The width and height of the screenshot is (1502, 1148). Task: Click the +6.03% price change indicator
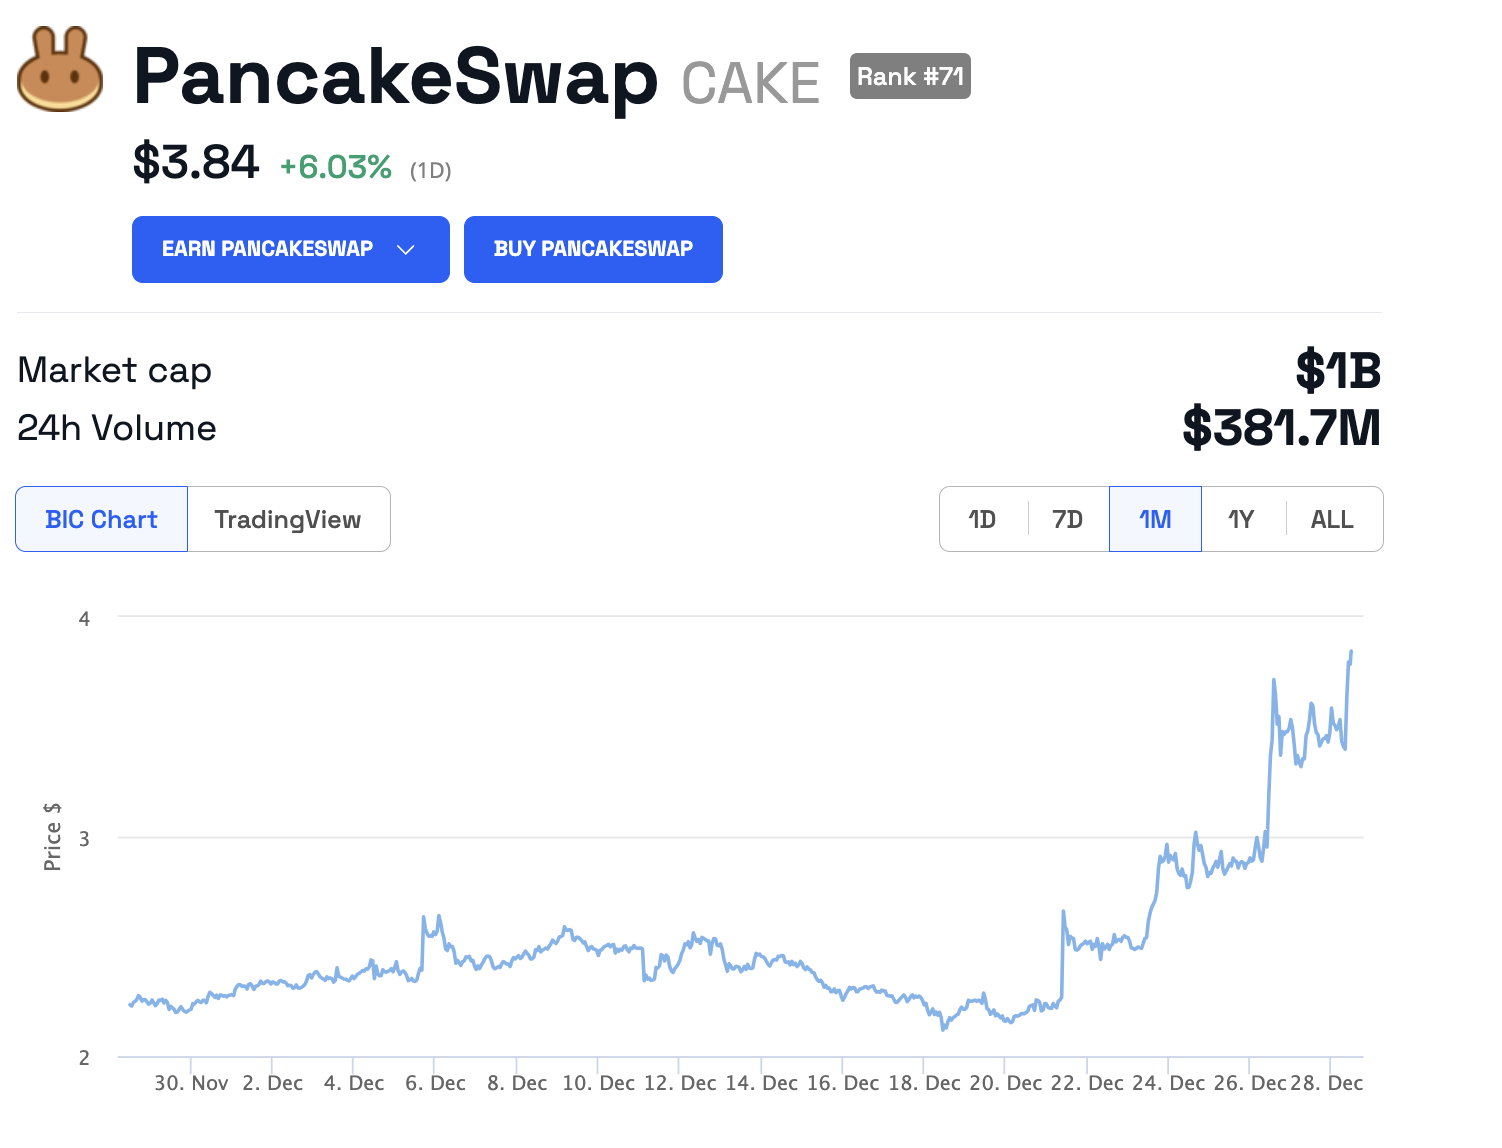click(335, 164)
